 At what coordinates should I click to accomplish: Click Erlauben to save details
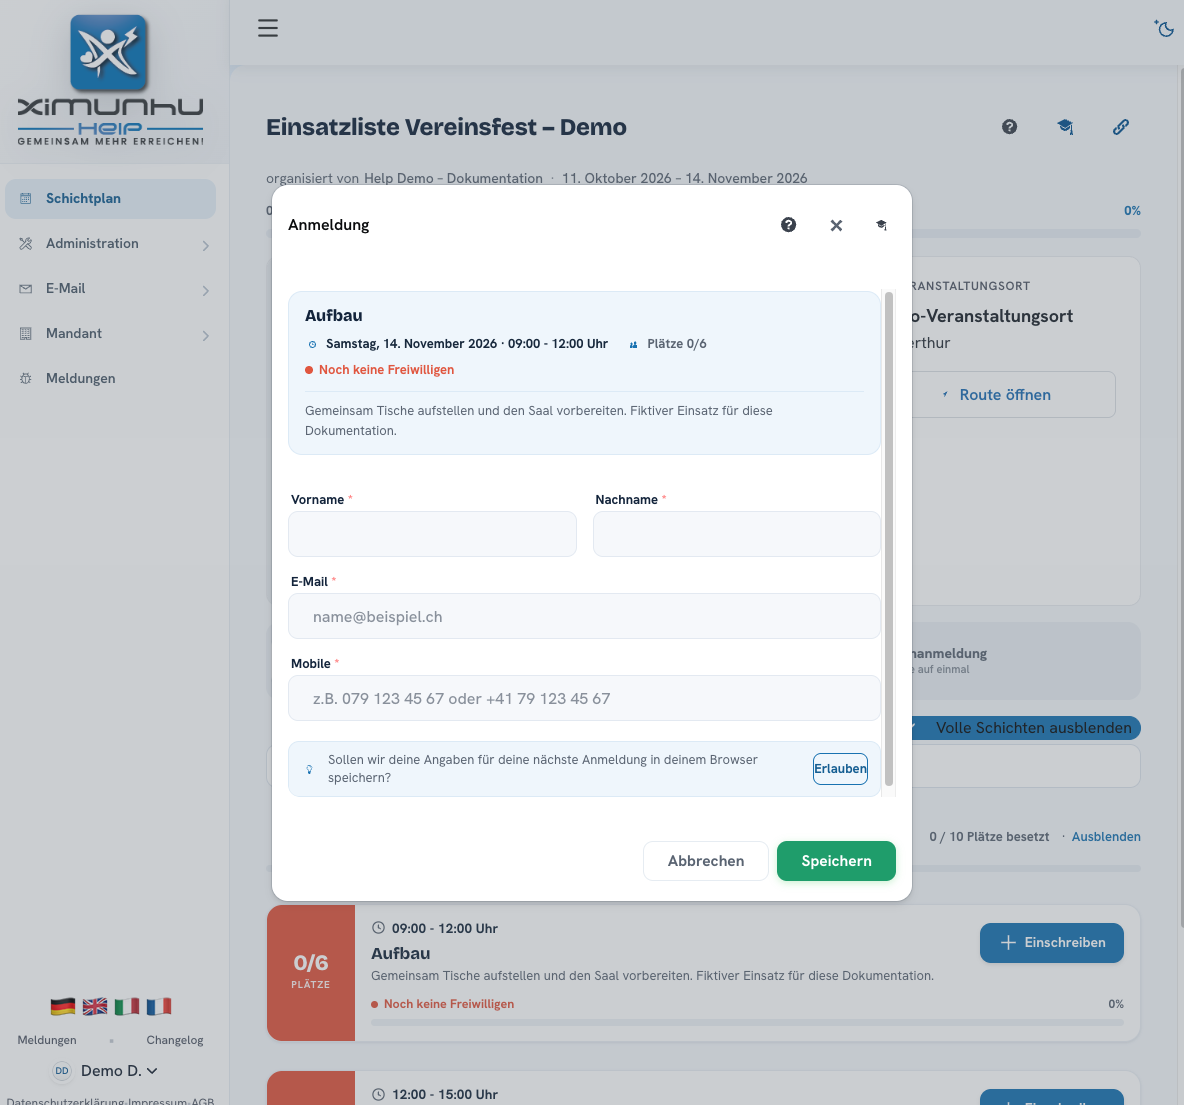pyautogui.click(x=840, y=769)
